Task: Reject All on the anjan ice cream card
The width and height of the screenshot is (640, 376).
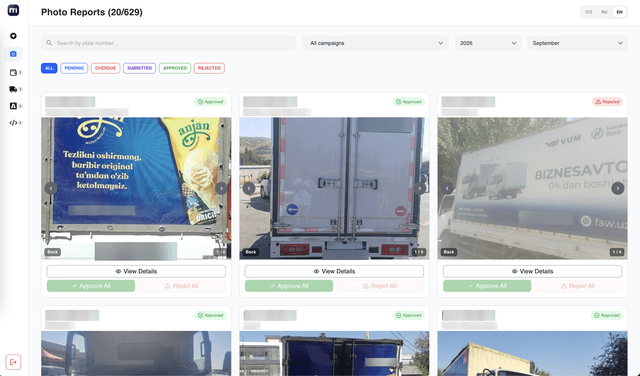Action: pyautogui.click(x=181, y=286)
